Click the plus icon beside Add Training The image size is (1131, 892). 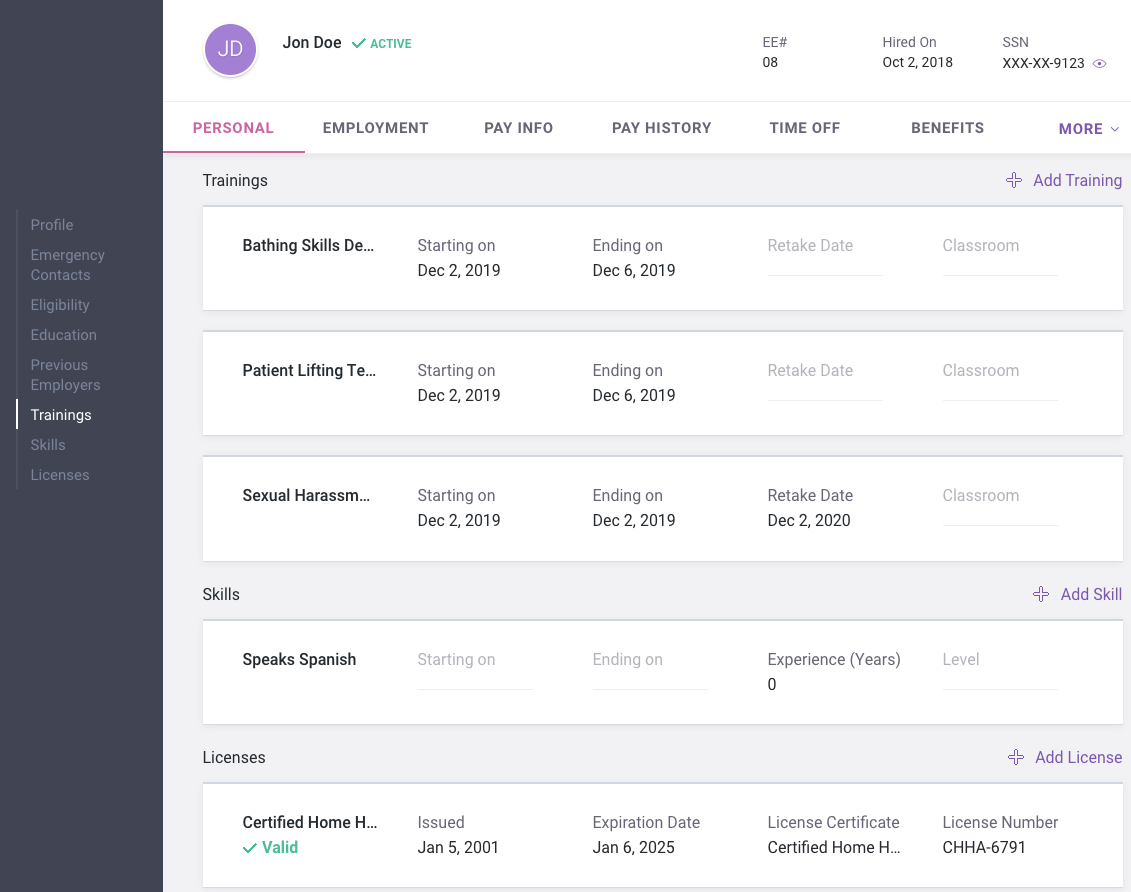[1014, 180]
